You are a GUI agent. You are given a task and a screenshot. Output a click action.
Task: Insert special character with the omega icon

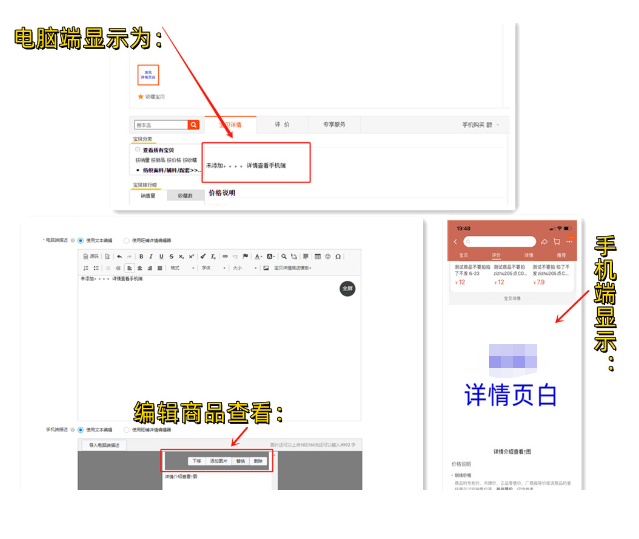338,256
